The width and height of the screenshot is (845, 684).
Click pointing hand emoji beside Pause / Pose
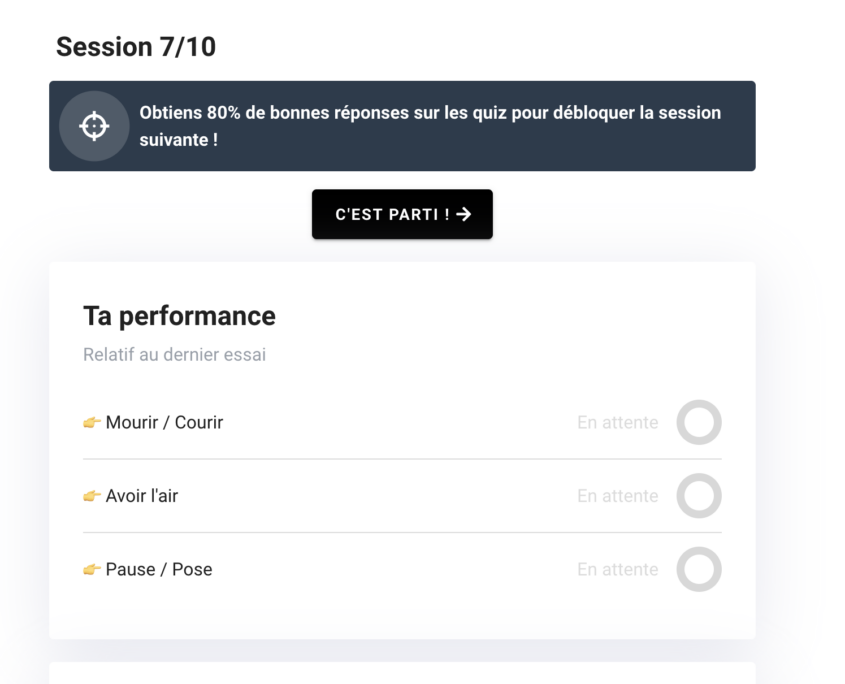[92, 570]
